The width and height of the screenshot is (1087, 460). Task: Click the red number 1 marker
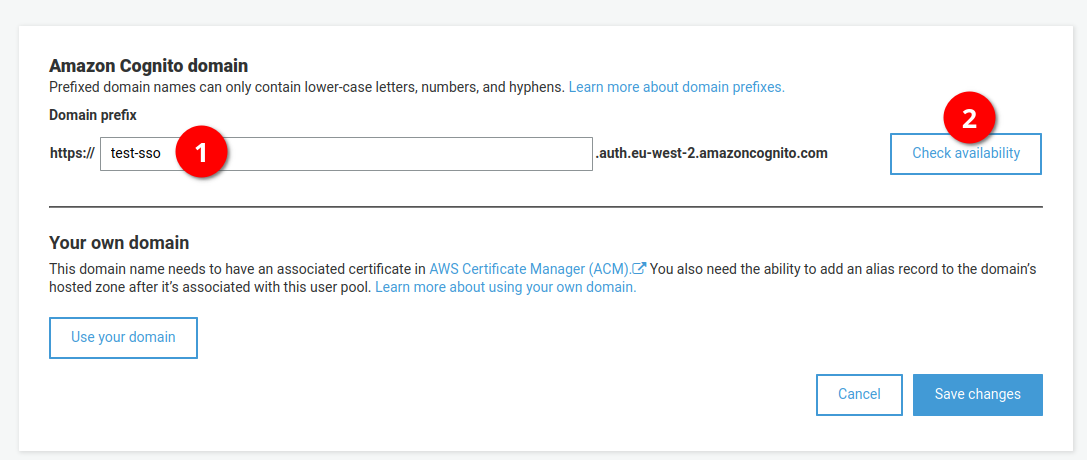coord(201,153)
